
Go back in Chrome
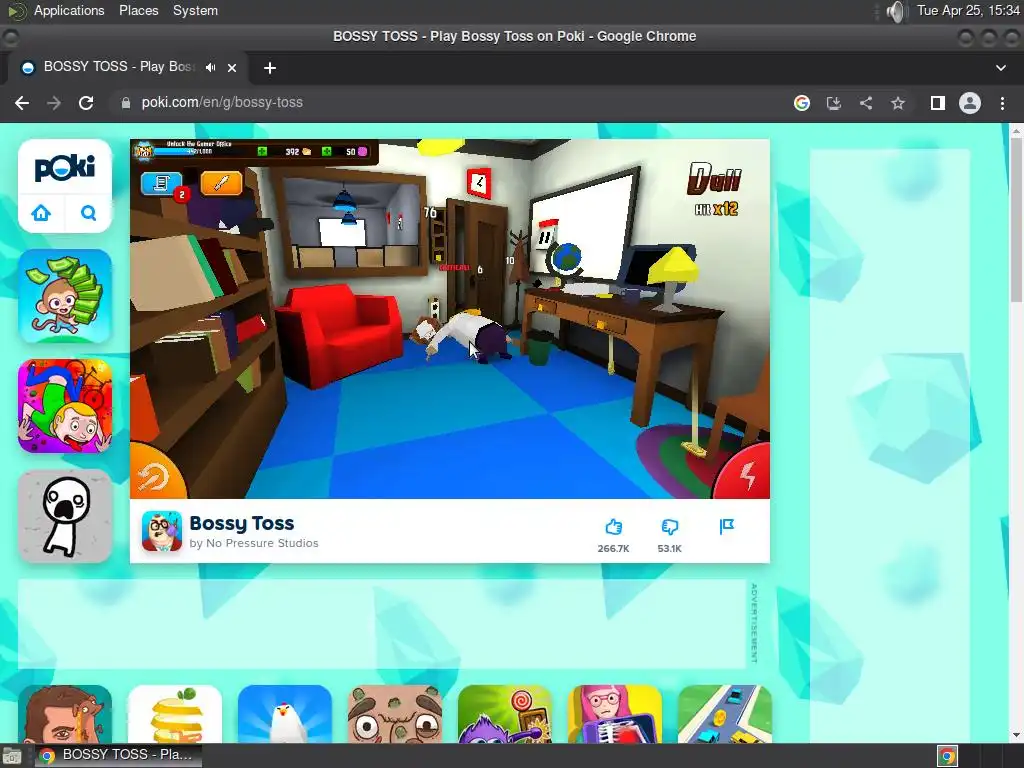point(22,103)
